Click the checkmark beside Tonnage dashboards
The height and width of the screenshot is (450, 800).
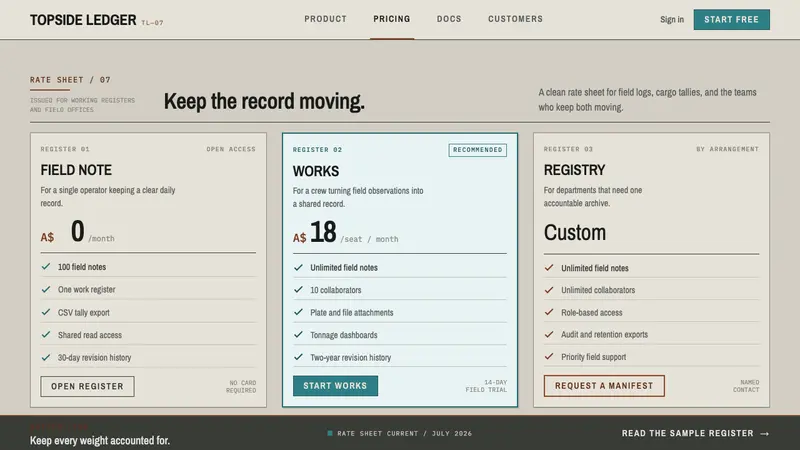click(298, 335)
